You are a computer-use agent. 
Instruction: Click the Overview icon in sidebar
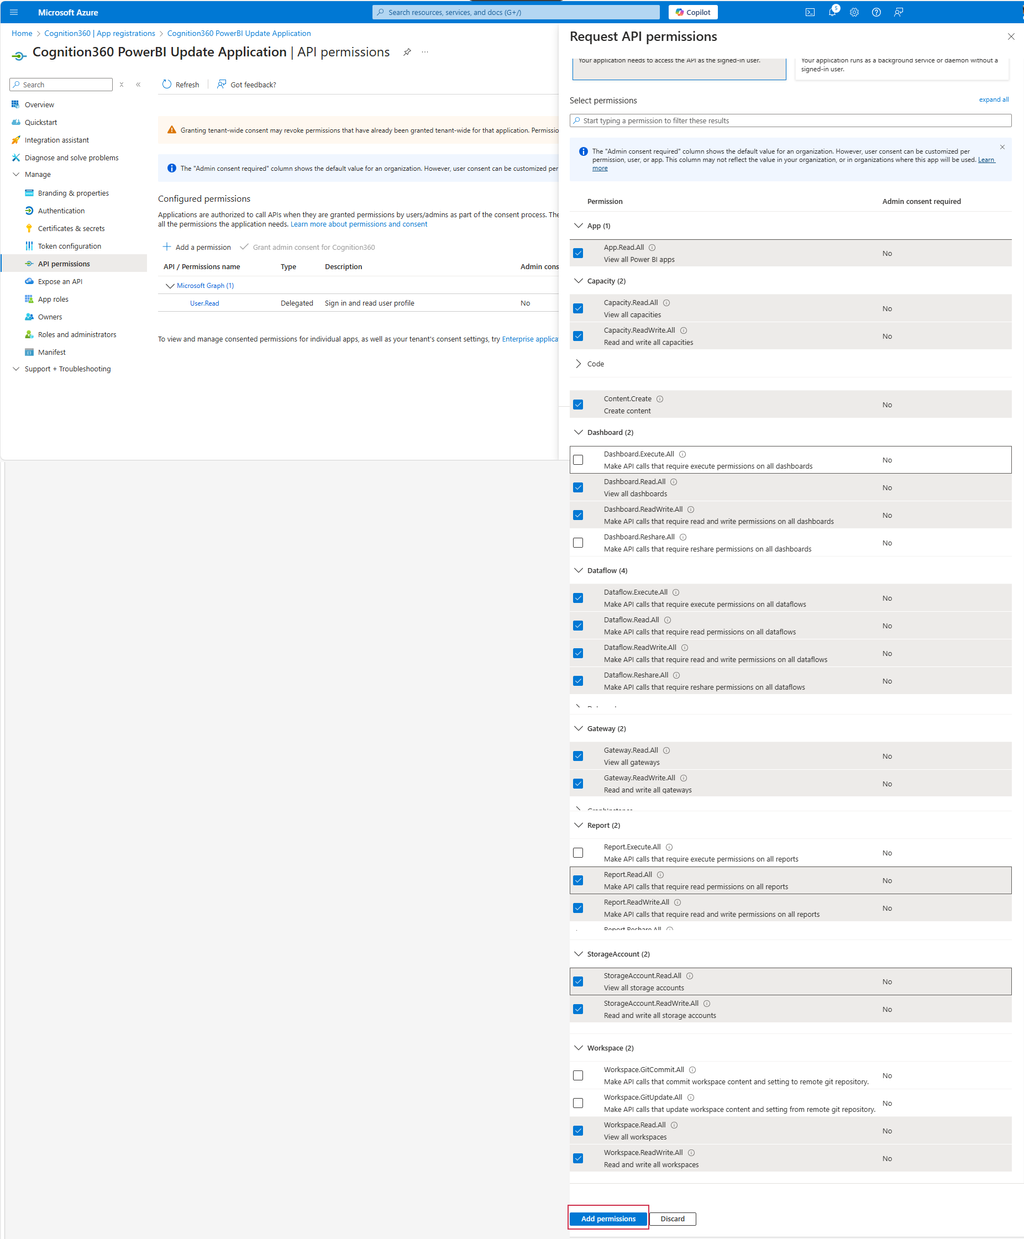click(15, 104)
